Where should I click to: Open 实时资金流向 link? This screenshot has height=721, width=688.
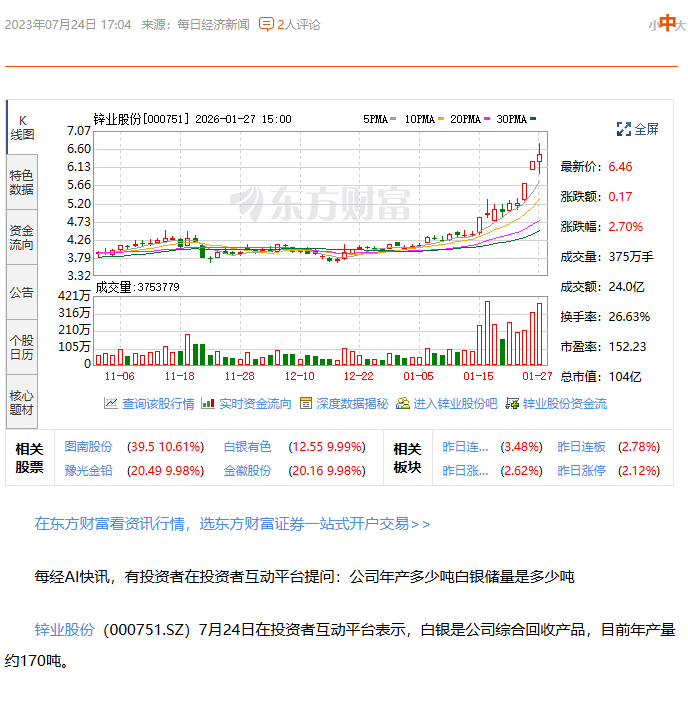[x=255, y=404]
